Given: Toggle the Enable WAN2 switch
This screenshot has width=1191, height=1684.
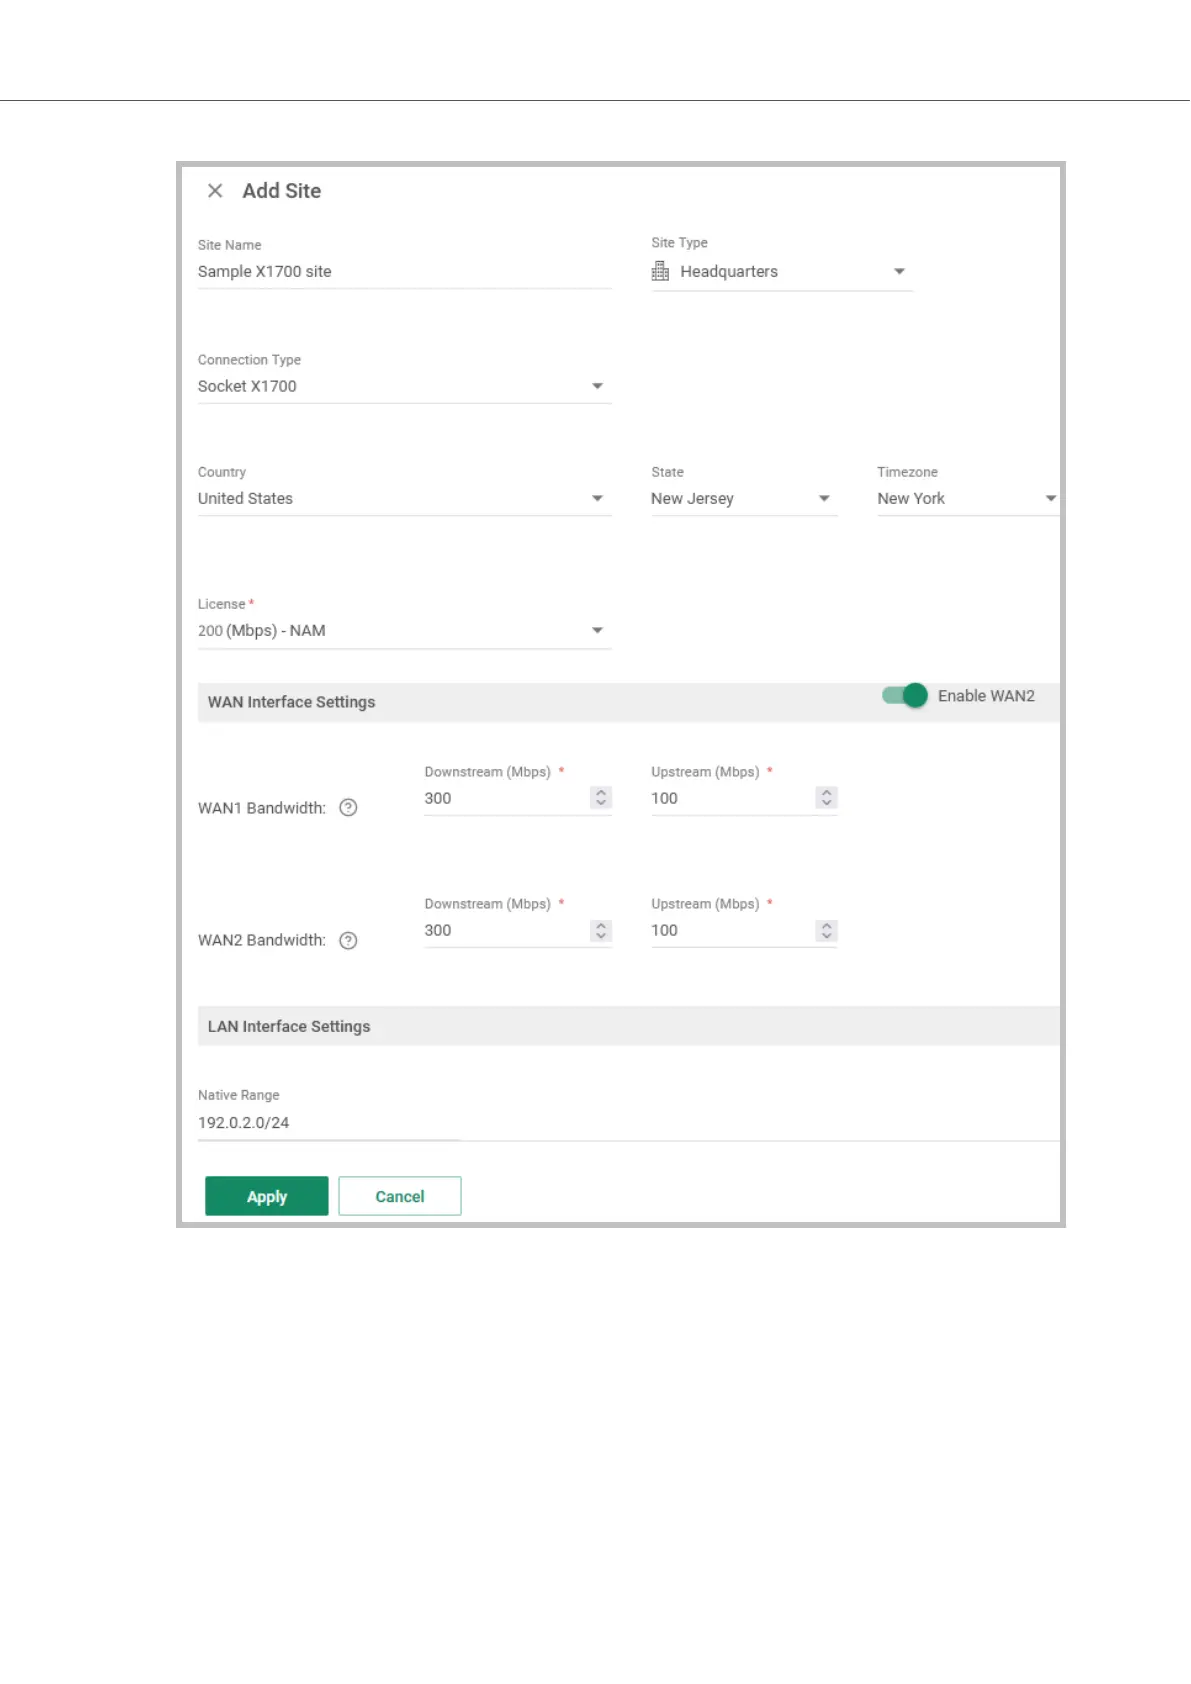Looking at the screenshot, I should pyautogui.click(x=905, y=696).
